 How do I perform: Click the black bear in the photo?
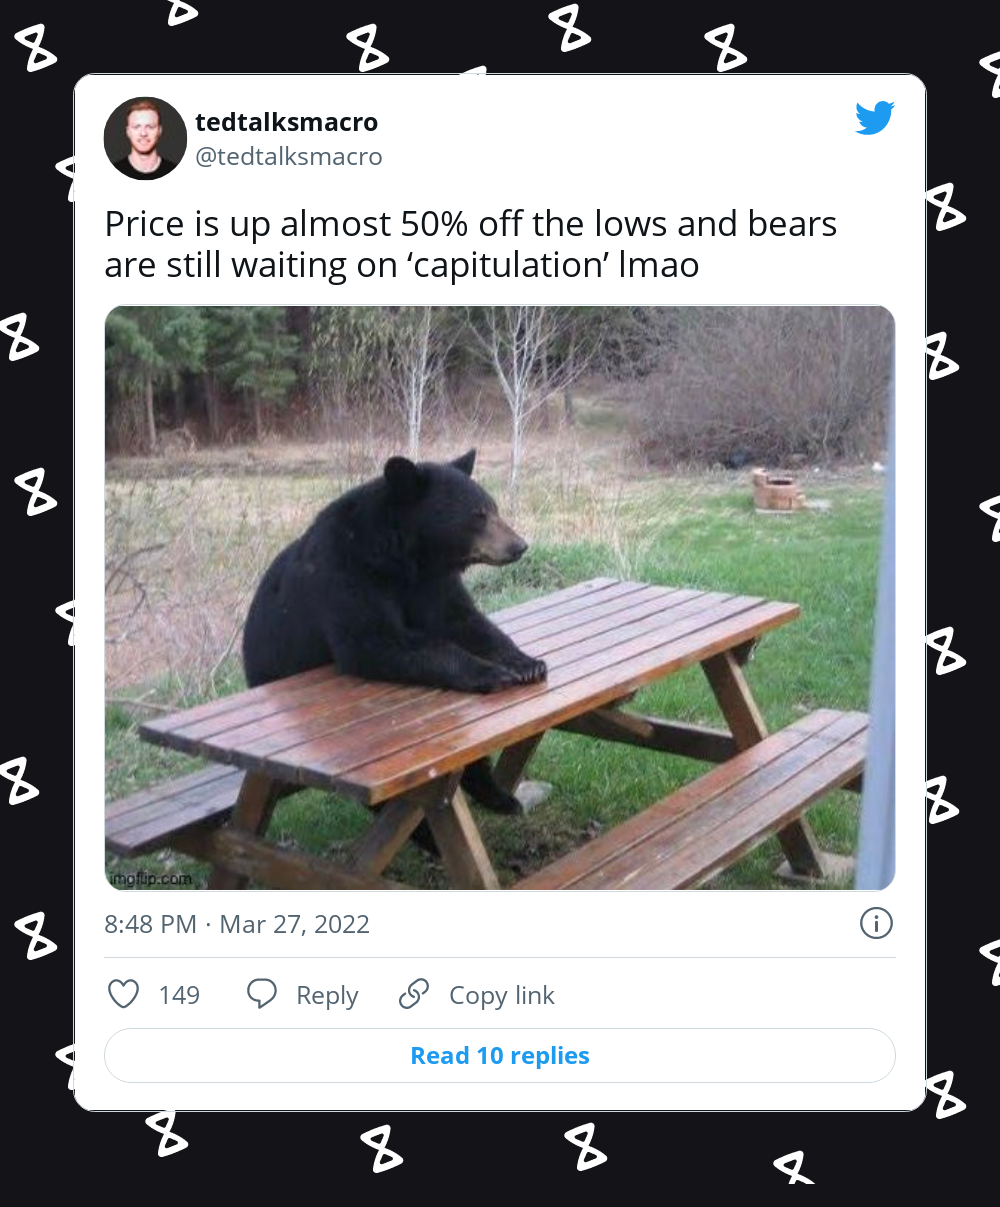pos(390,580)
